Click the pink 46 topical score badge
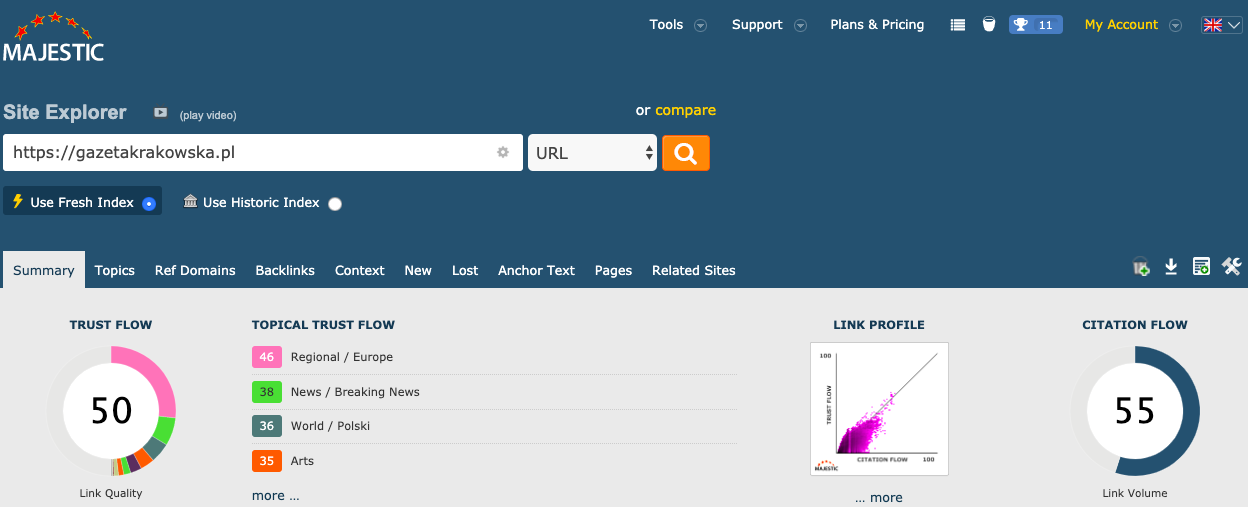 267,357
